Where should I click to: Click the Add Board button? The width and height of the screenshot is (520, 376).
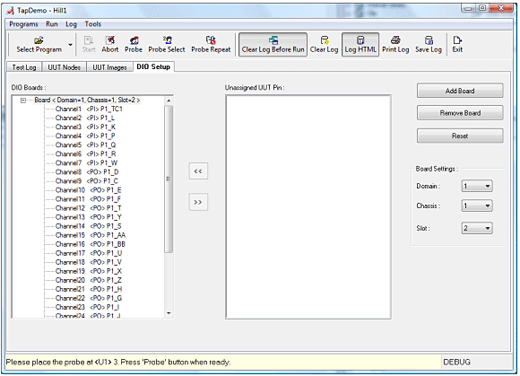pos(460,91)
